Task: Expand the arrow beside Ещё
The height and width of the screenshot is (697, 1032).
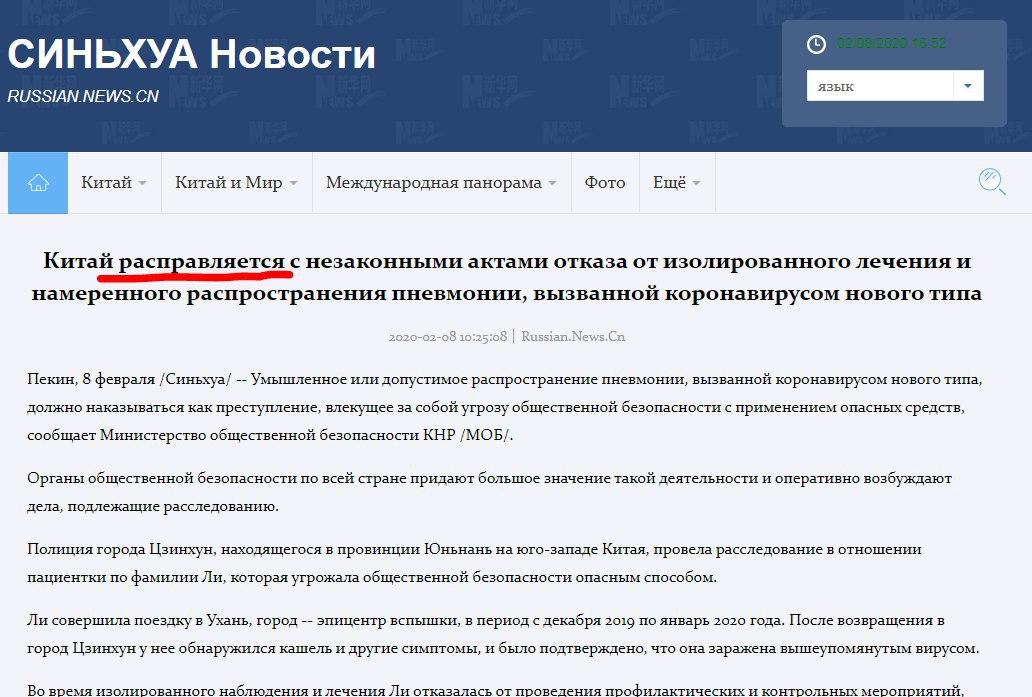Action: point(696,183)
